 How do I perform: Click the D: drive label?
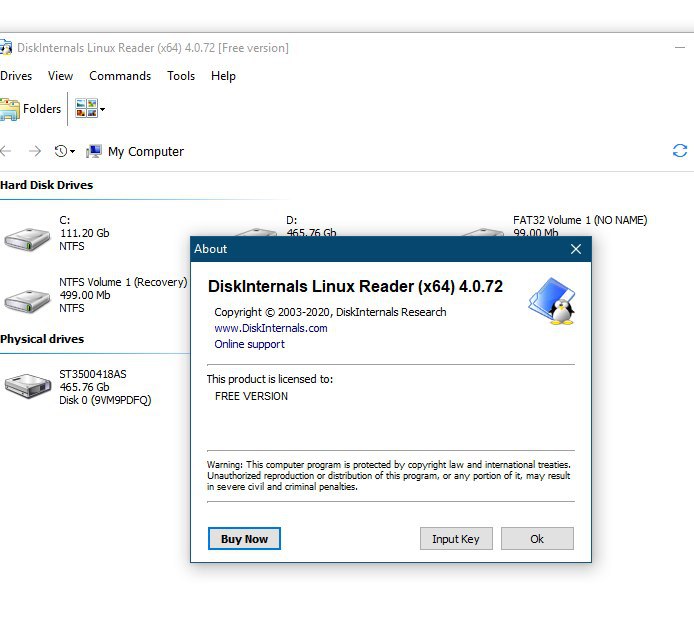292,220
